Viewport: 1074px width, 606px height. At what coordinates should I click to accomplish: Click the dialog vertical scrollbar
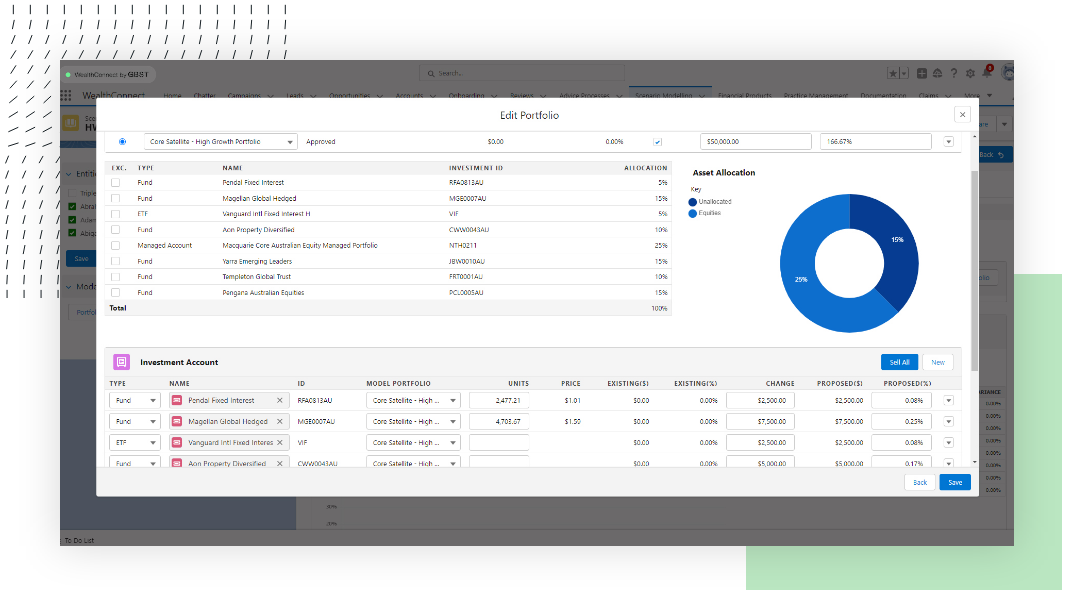pos(975,270)
